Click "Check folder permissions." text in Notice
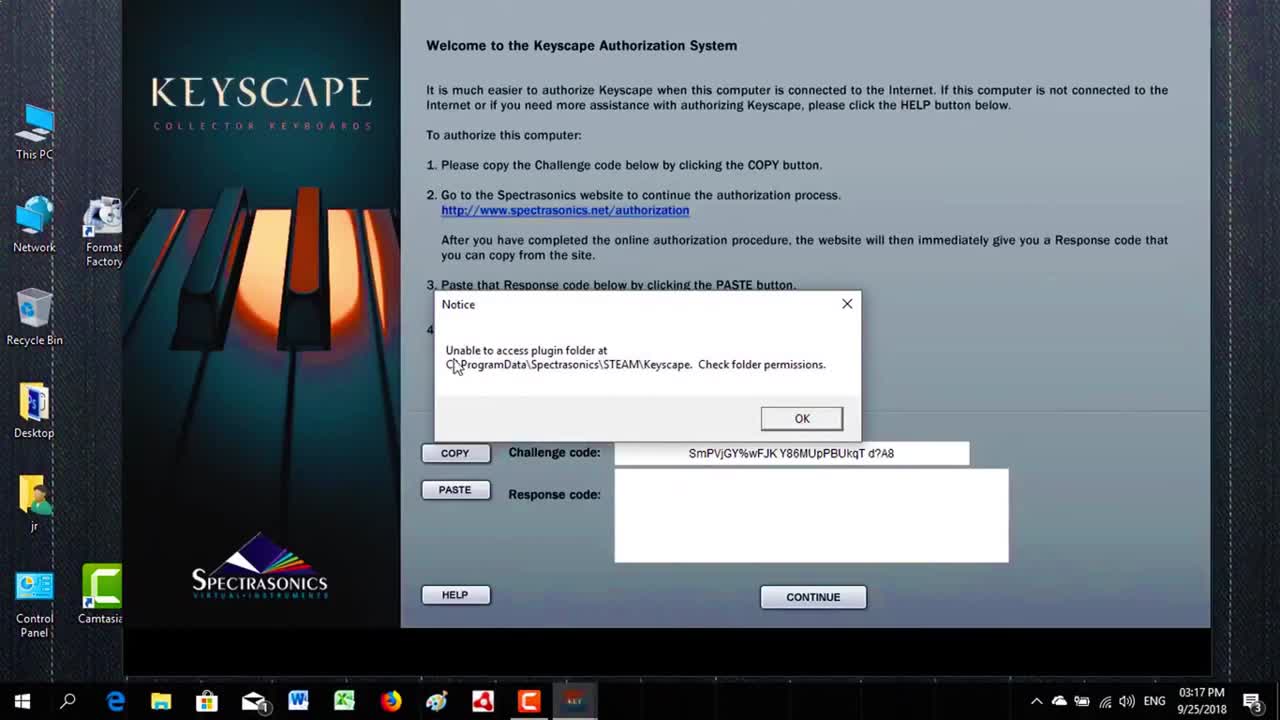The image size is (1280, 720). point(762,364)
